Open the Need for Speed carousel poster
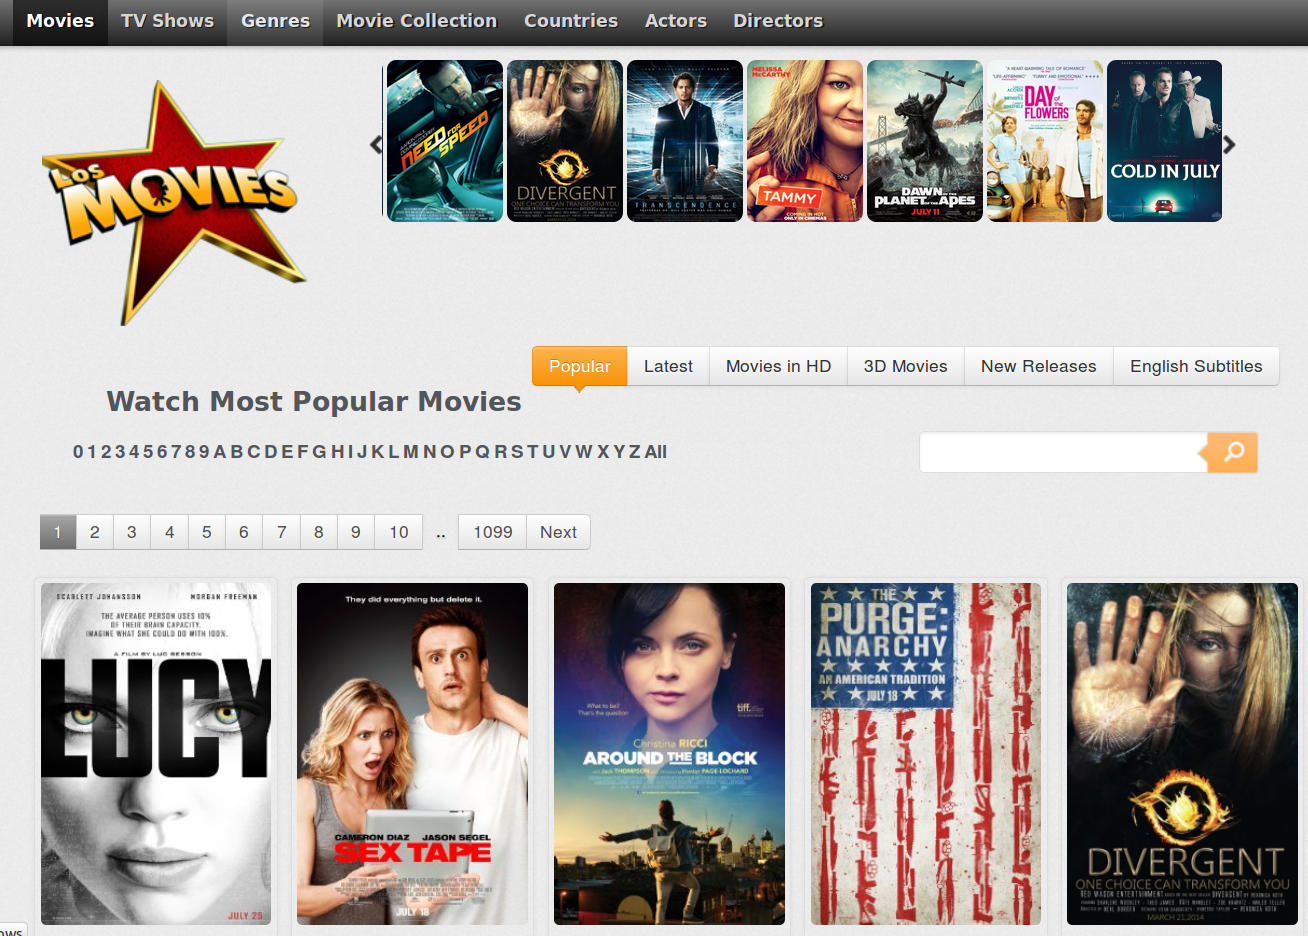Image resolution: width=1308 pixels, height=936 pixels. pos(444,141)
